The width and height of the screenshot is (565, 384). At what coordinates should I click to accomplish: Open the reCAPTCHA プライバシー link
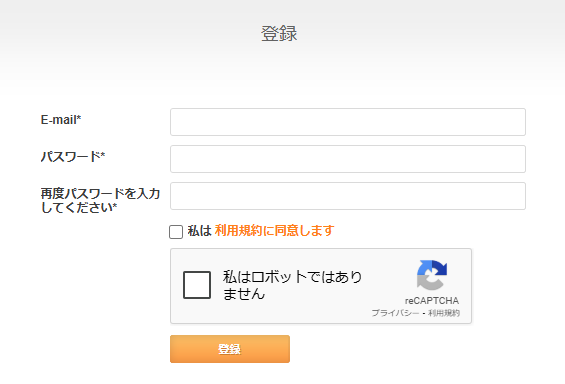(395, 313)
